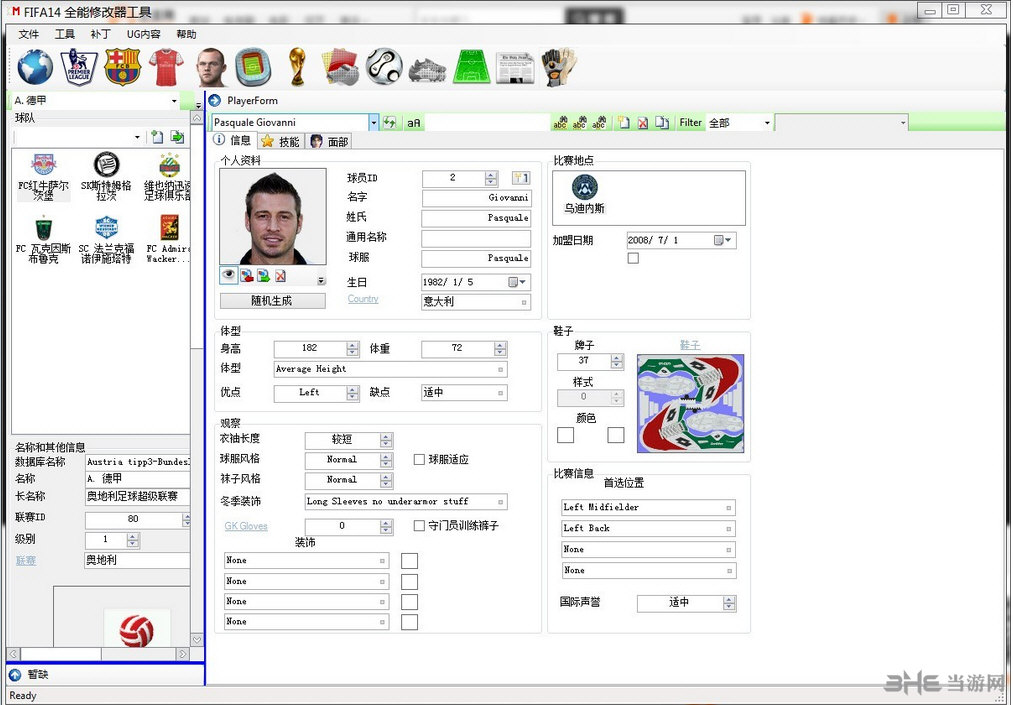This screenshot has width=1013, height=705.
Task: Open the newspaper icon in toolbar
Action: (x=515, y=68)
